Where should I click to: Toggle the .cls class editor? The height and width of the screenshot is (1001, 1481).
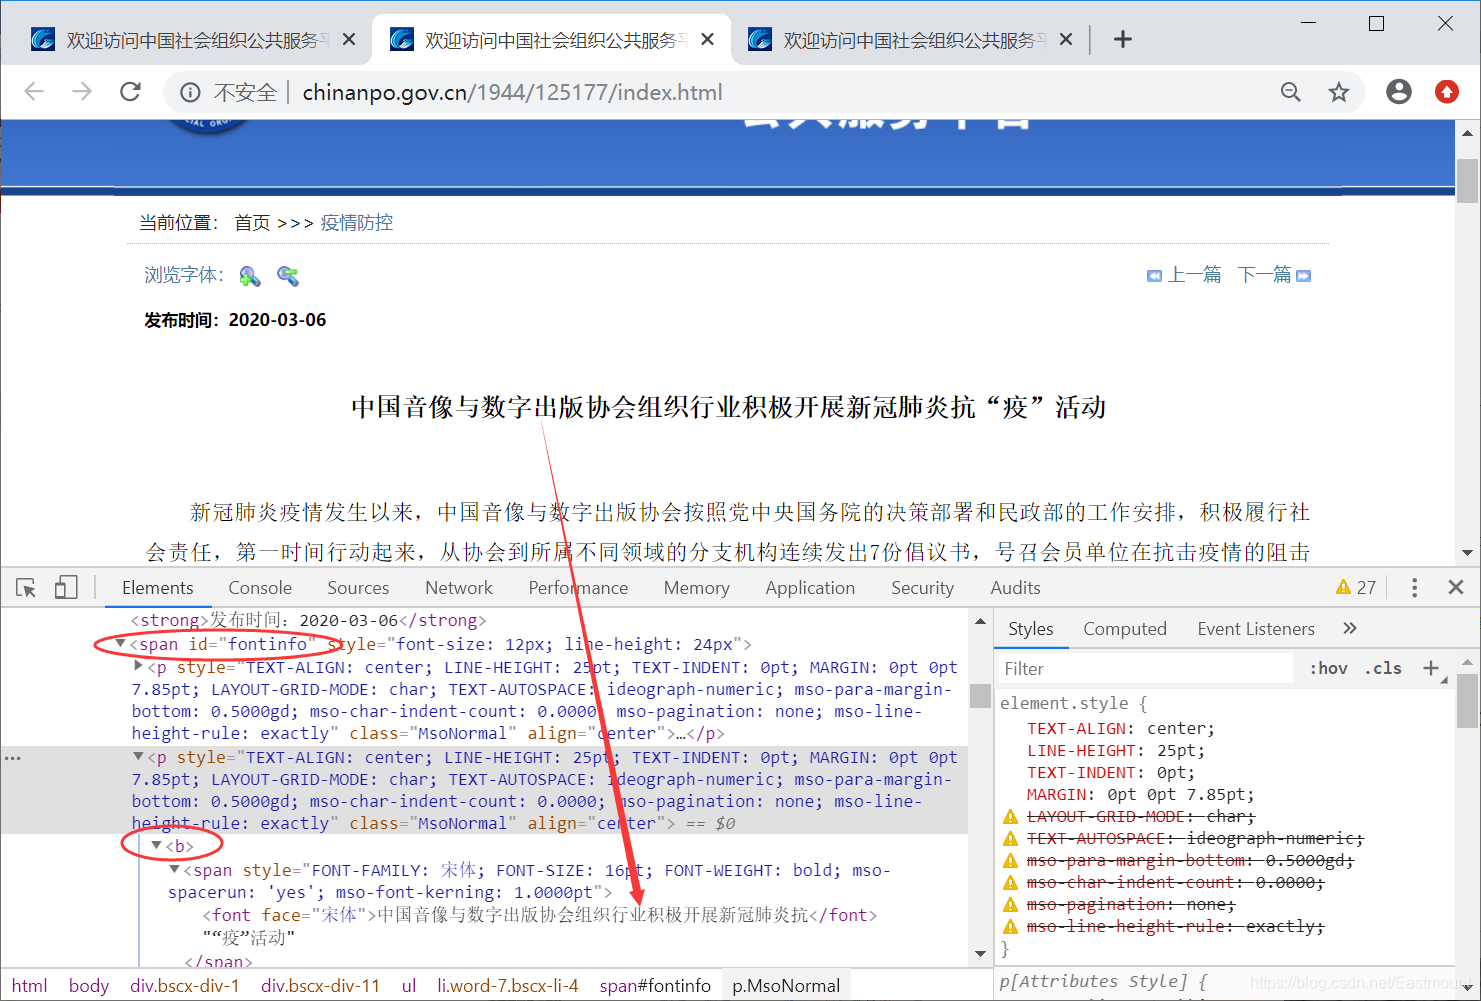coord(1383,668)
